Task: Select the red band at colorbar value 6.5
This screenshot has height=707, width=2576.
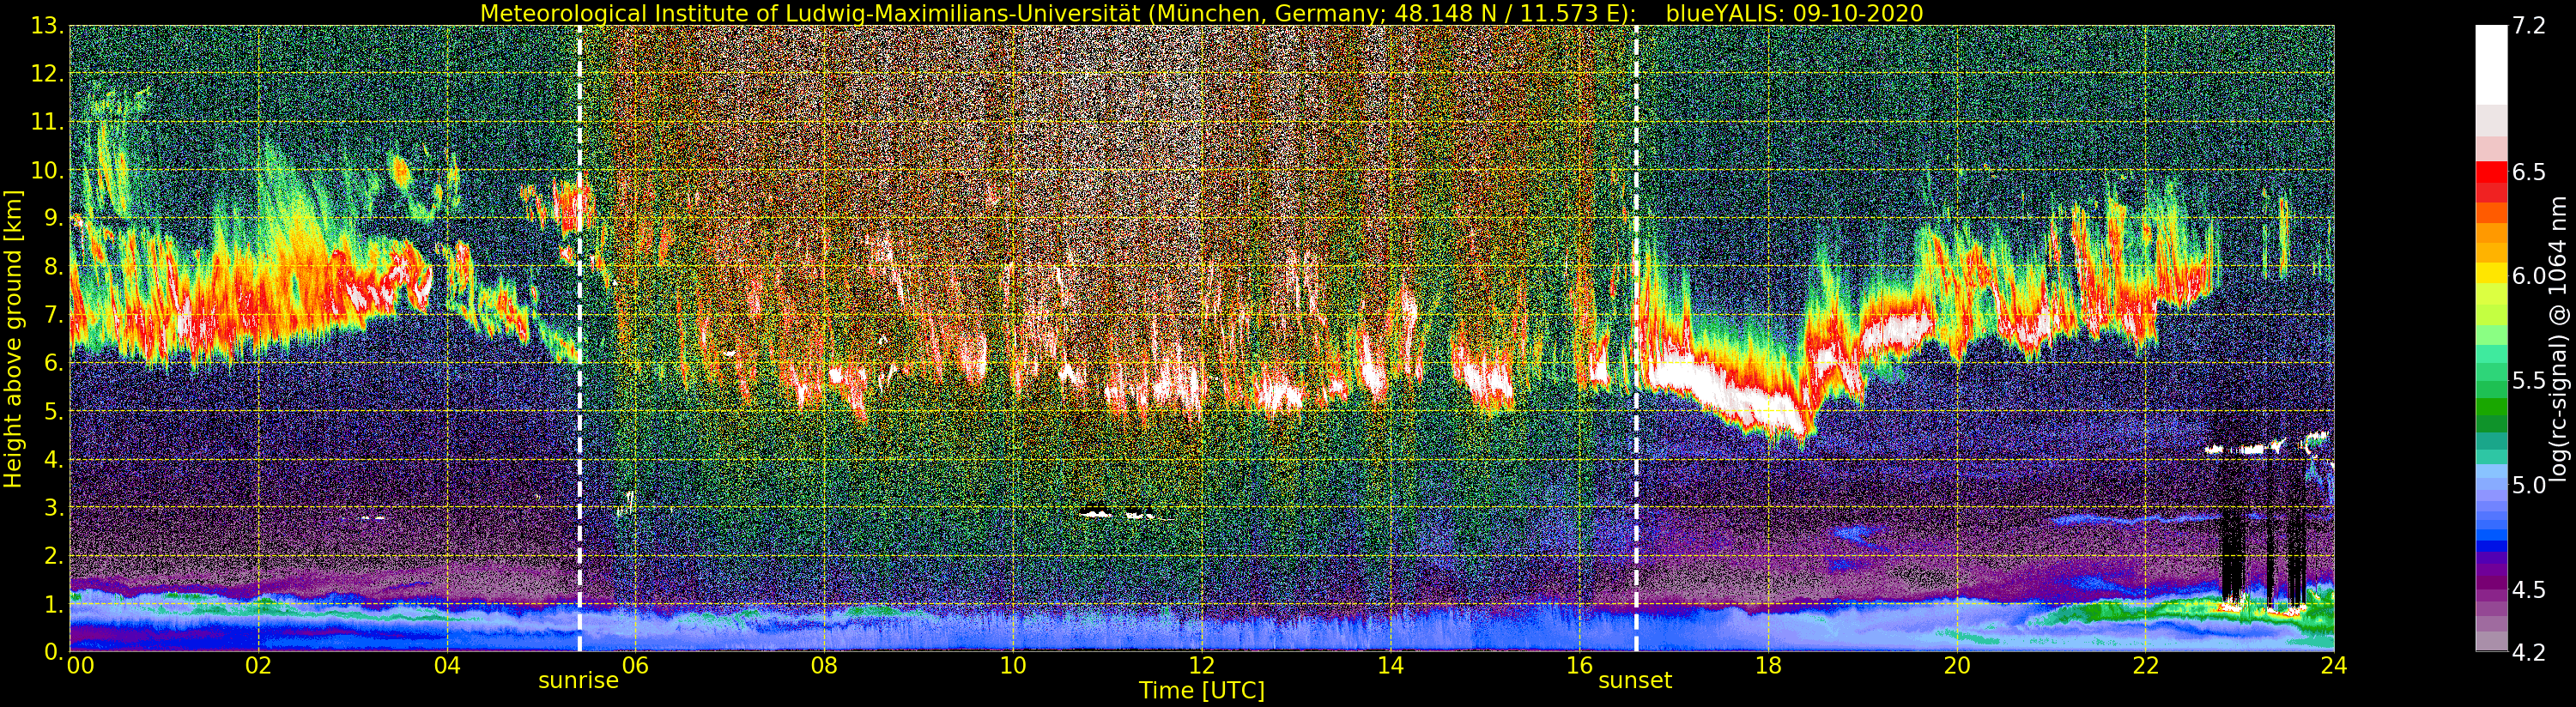Action: [2491, 172]
